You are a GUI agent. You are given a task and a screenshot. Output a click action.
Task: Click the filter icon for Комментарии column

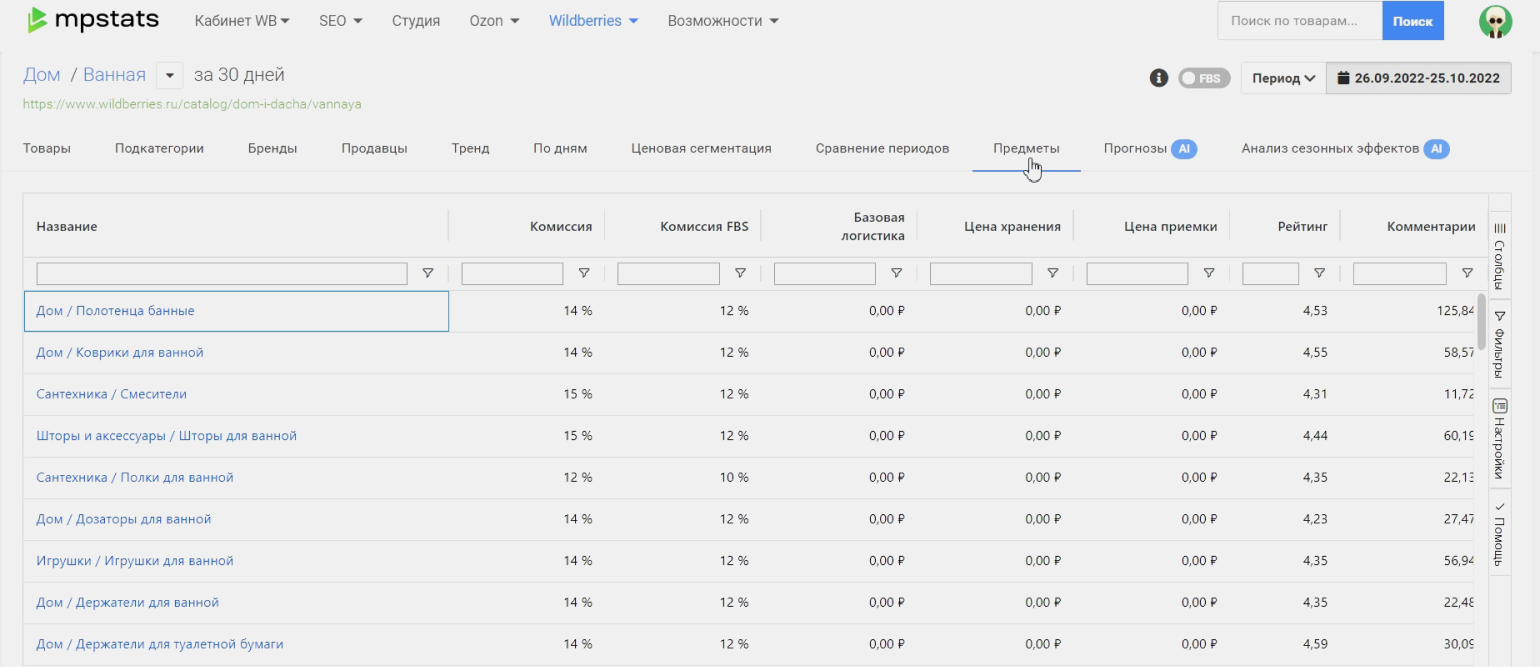tap(1467, 273)
